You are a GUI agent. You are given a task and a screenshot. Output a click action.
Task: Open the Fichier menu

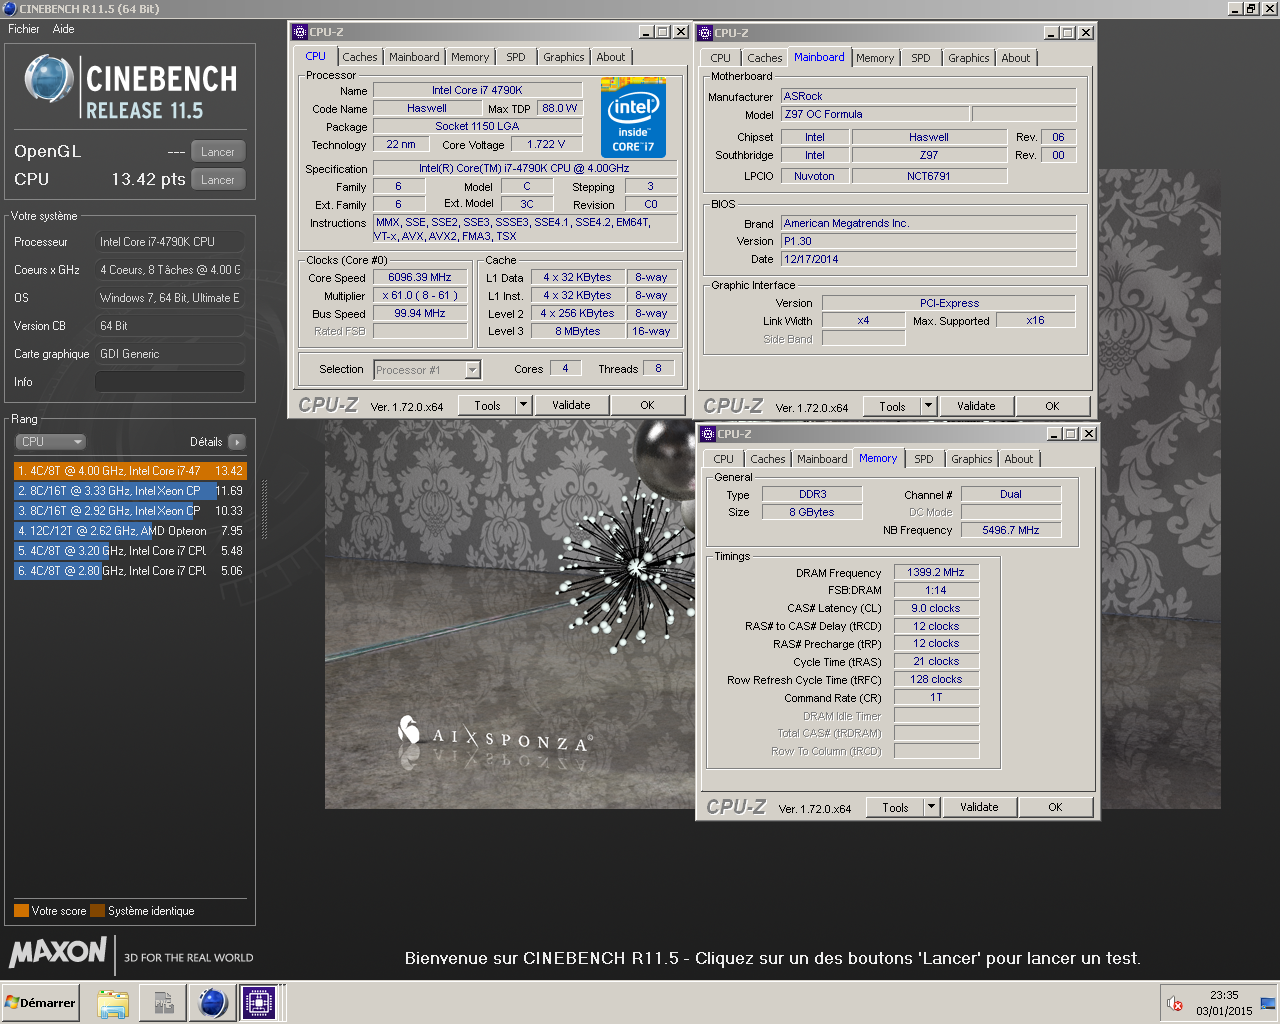tap(24, 29)
